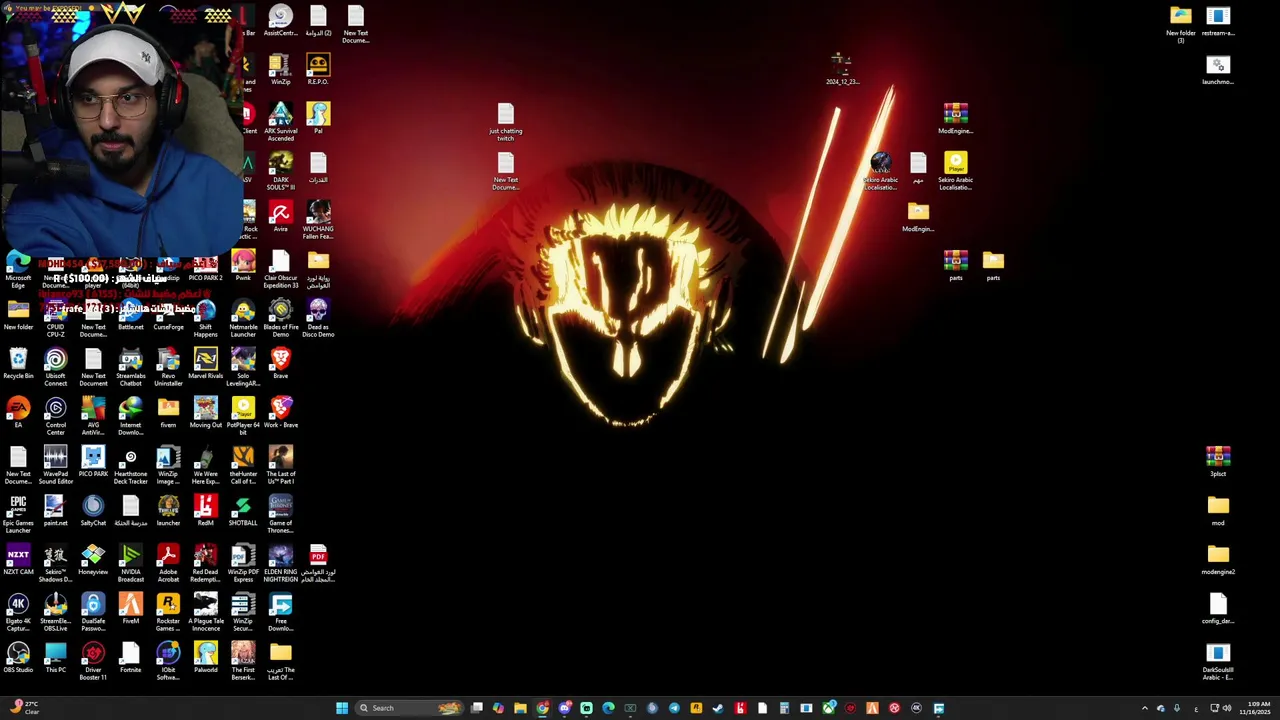Select the R.E.P.O. game icon
This screenshot has height=720, width=1280.
pyautogui.click(x=318, y=69)
